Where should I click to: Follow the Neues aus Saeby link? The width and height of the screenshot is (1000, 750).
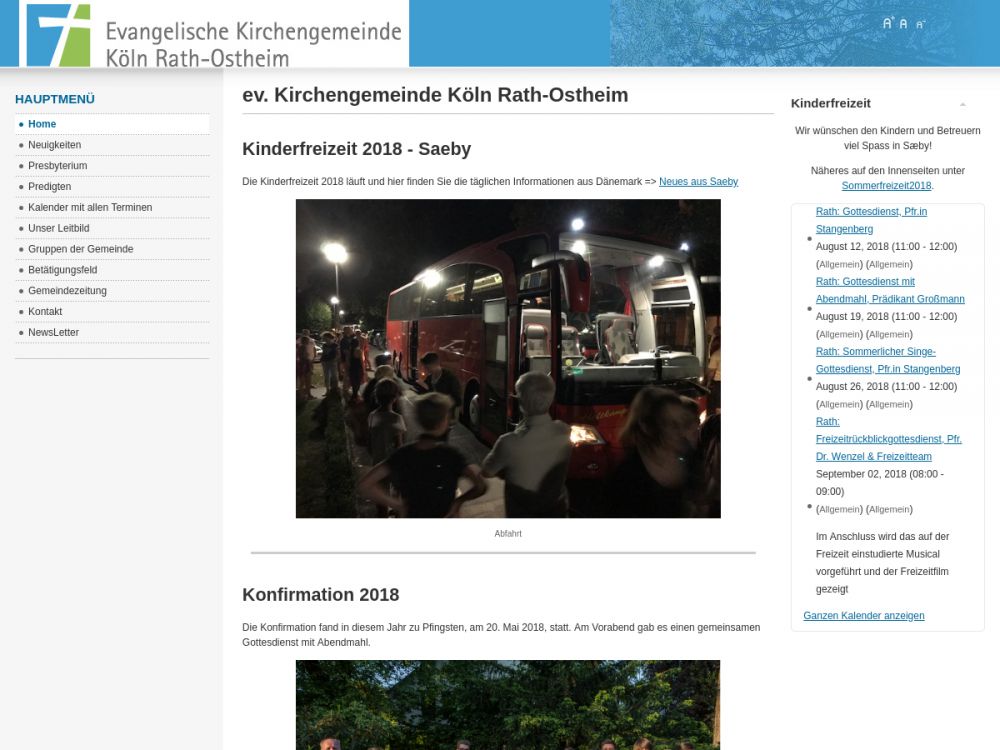698,182
